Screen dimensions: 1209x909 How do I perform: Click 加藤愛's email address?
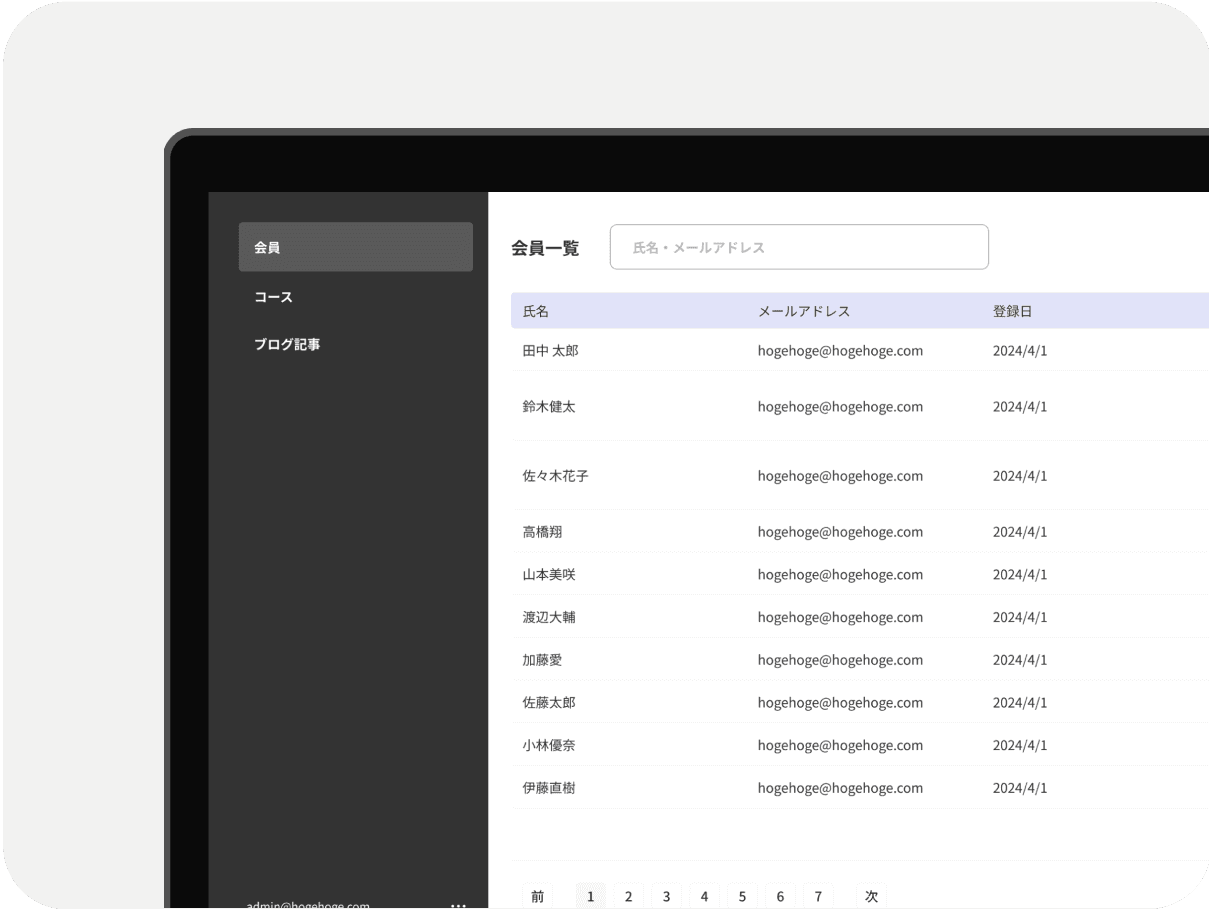(x=840, y=660)
